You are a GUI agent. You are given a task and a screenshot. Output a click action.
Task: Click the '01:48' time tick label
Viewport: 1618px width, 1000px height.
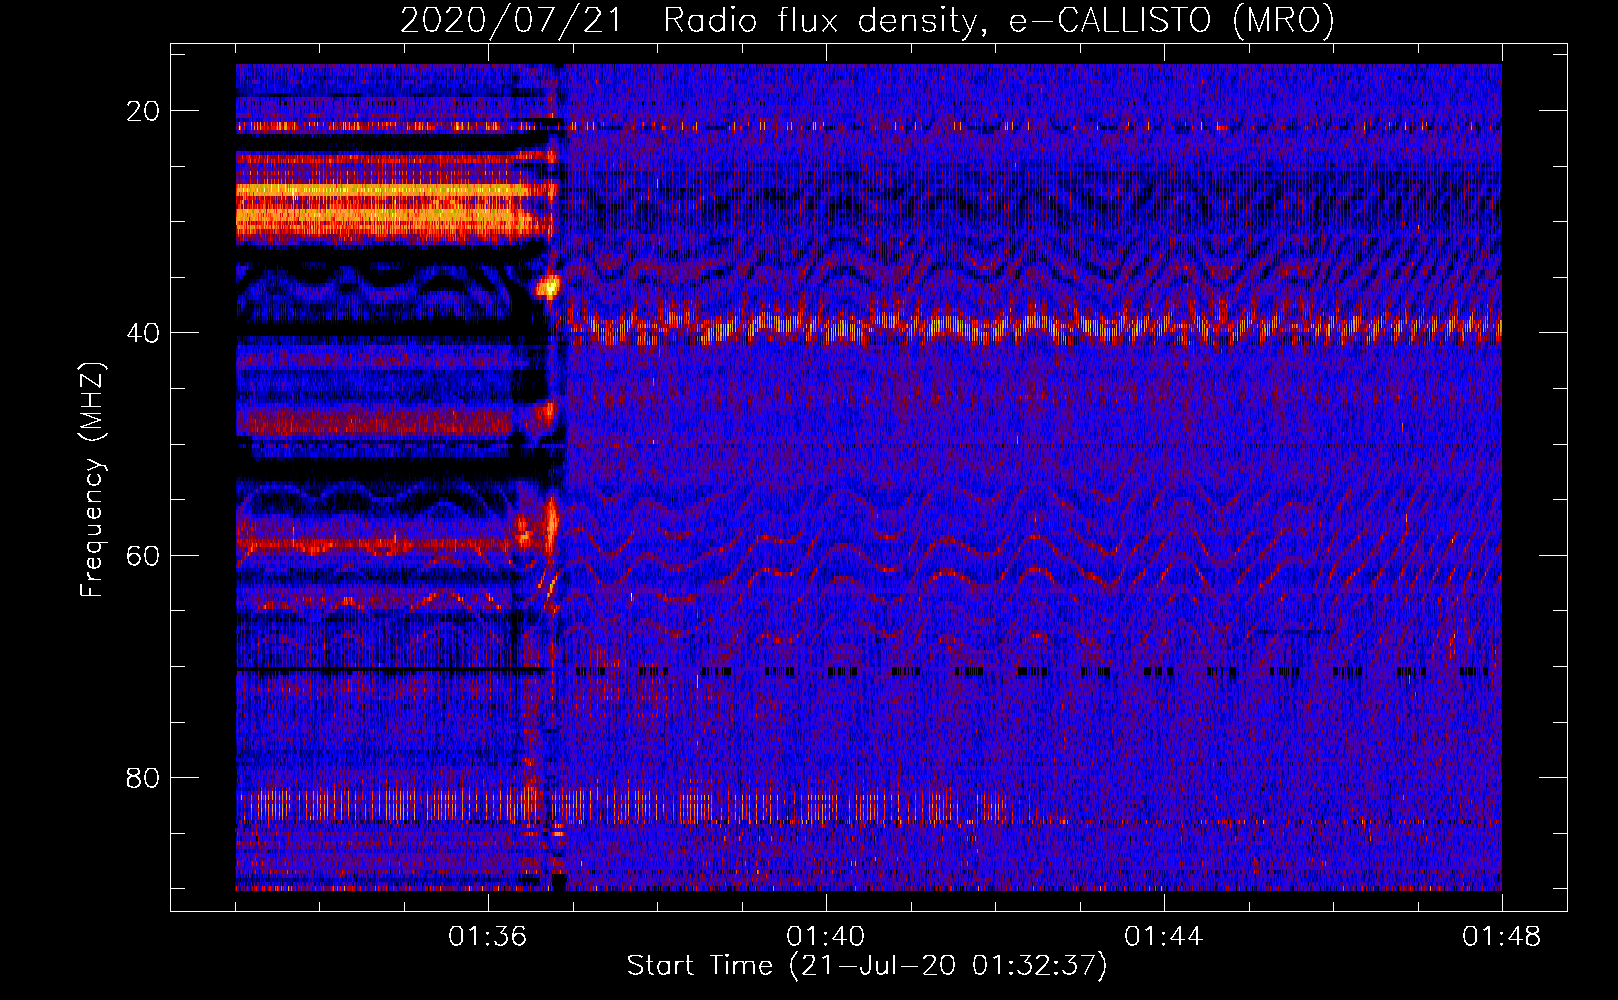(1502, 937)
